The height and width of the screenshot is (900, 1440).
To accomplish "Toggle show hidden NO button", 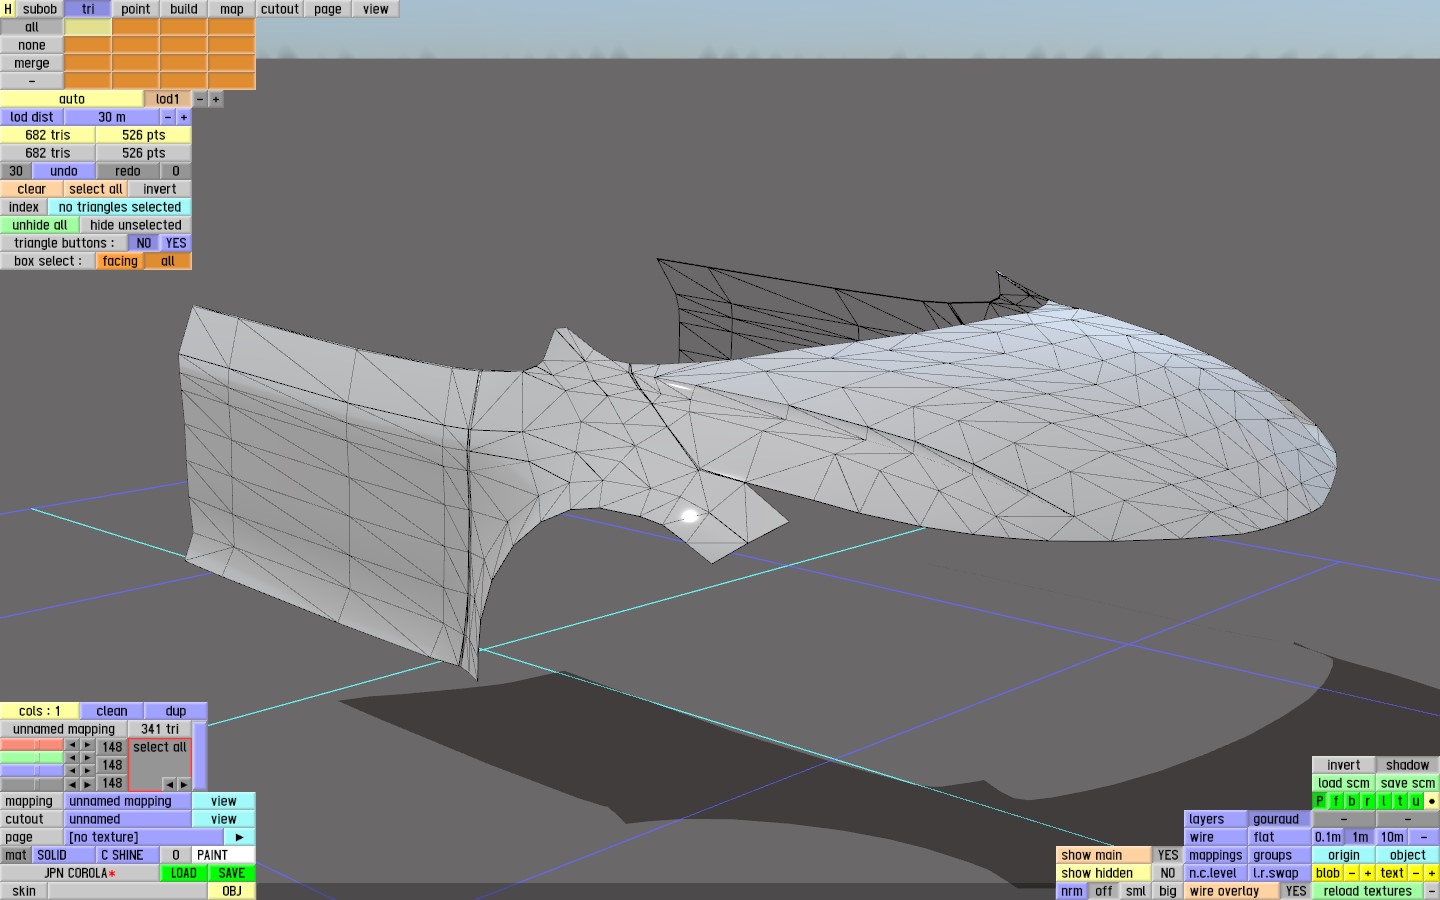I will click(1167, 873).
